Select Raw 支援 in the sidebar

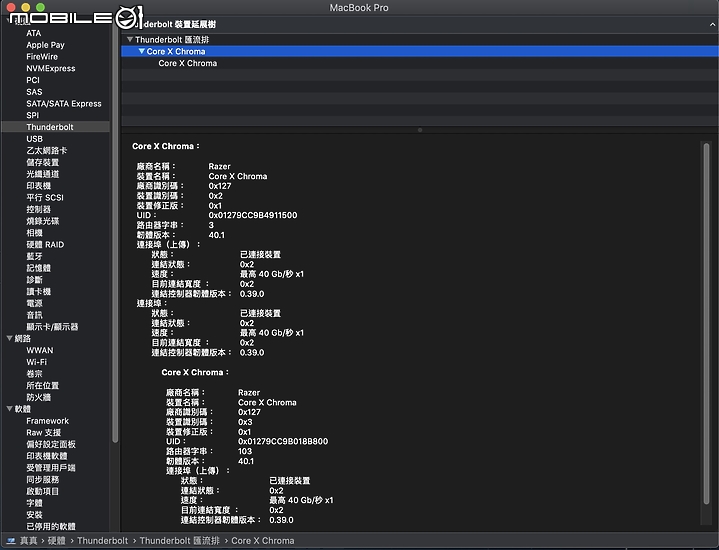[x=44, y=433]
